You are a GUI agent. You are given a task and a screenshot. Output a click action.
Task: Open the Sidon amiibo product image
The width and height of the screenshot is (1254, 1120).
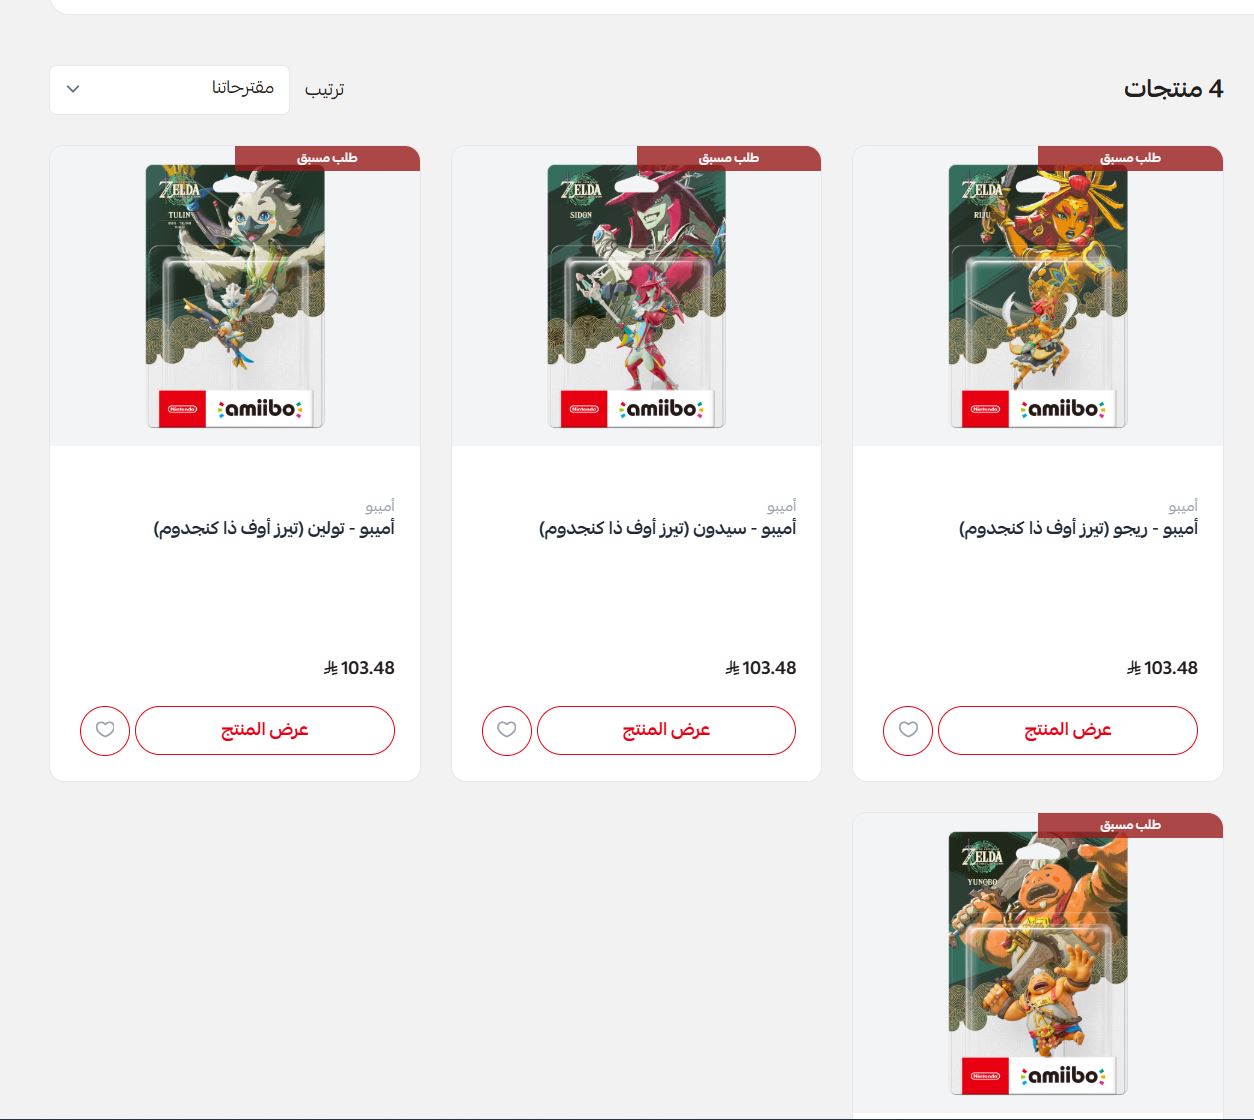tap(636, 296)
